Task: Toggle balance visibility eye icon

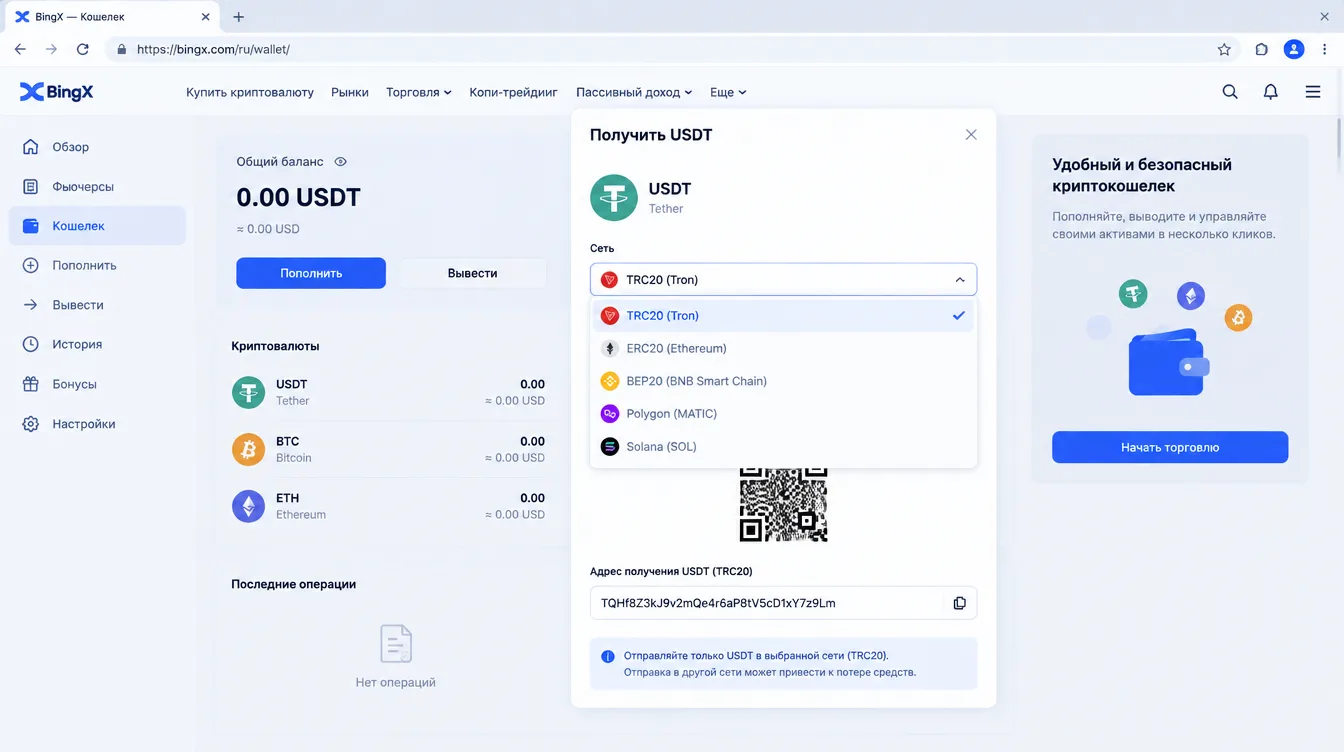Action: [340, 161]
